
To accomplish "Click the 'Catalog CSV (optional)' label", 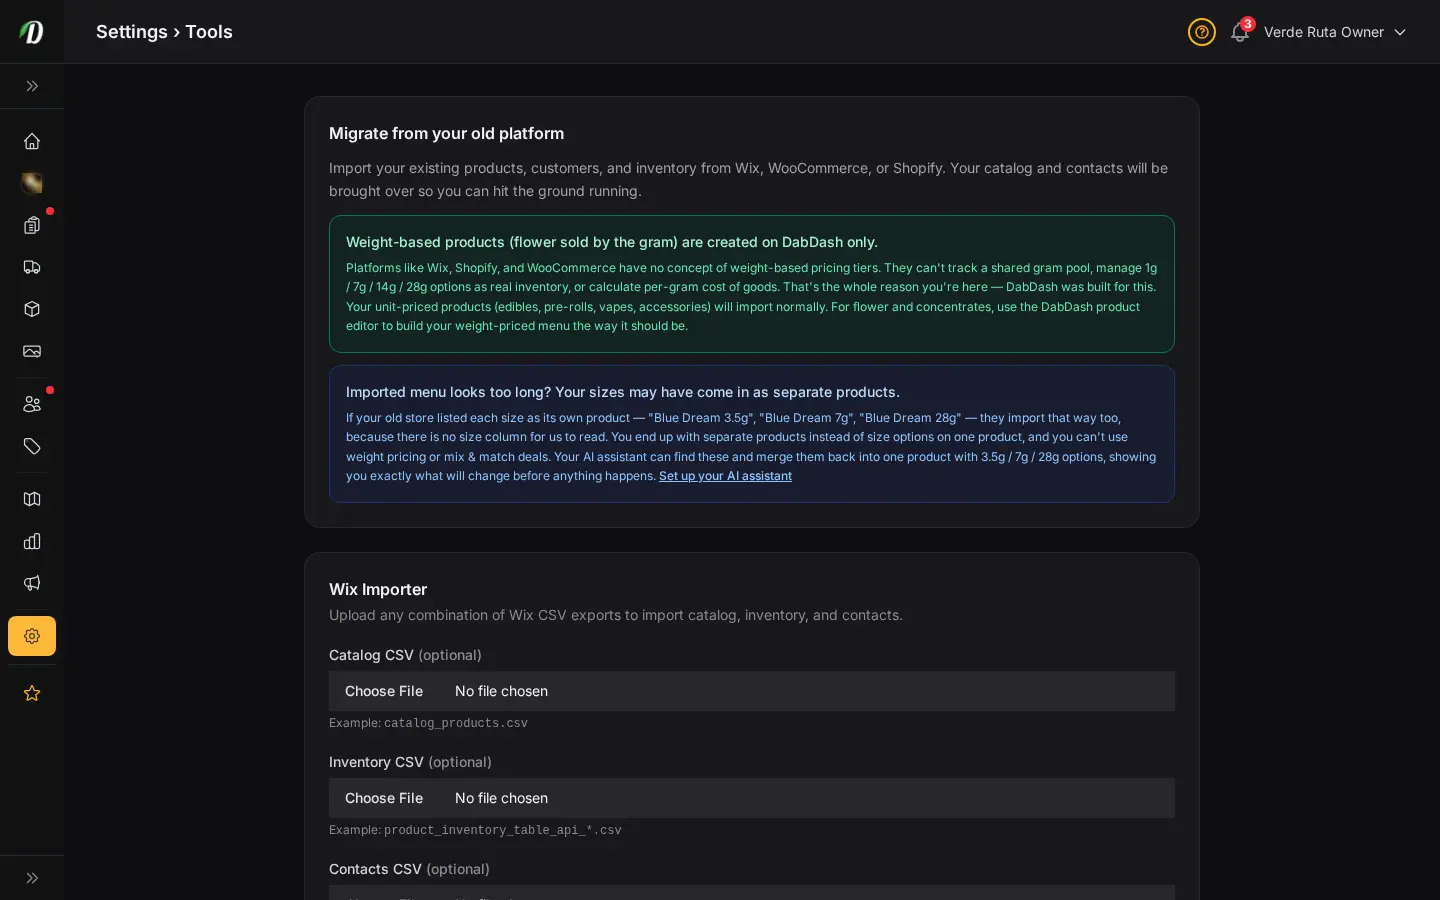I will tap(405, 655).
